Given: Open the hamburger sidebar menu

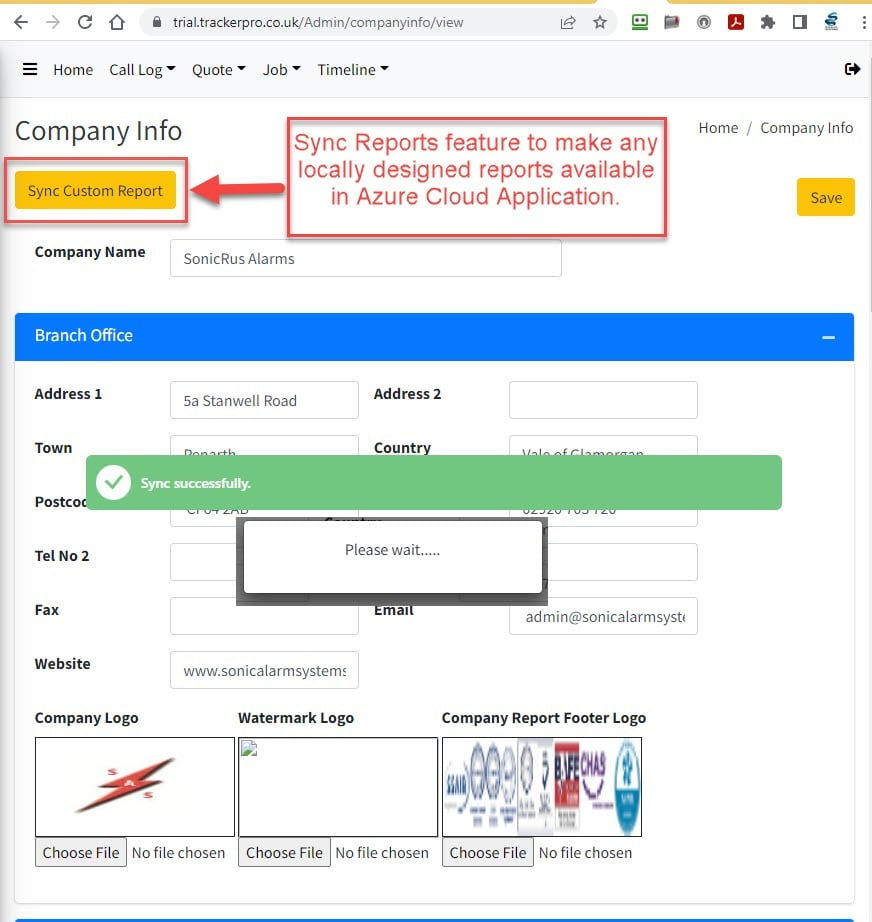Looking at the screenshot, I should click(30, 69).
